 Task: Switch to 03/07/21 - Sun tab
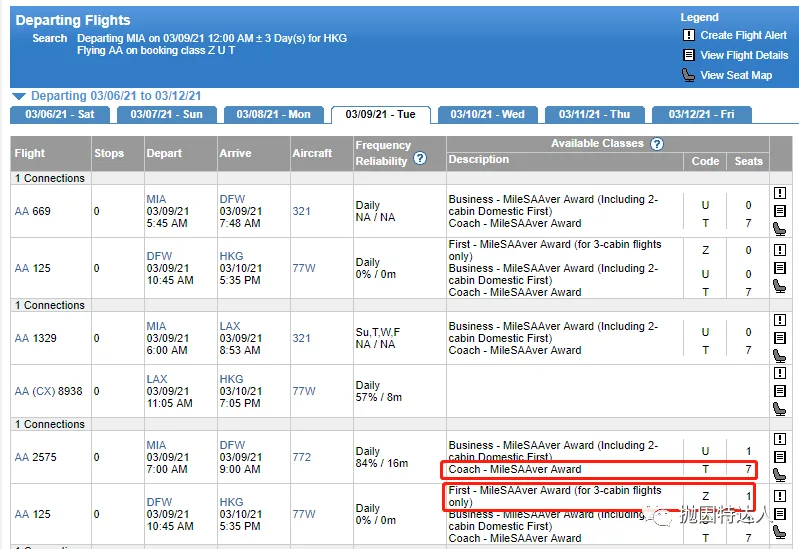coord(167,114)
